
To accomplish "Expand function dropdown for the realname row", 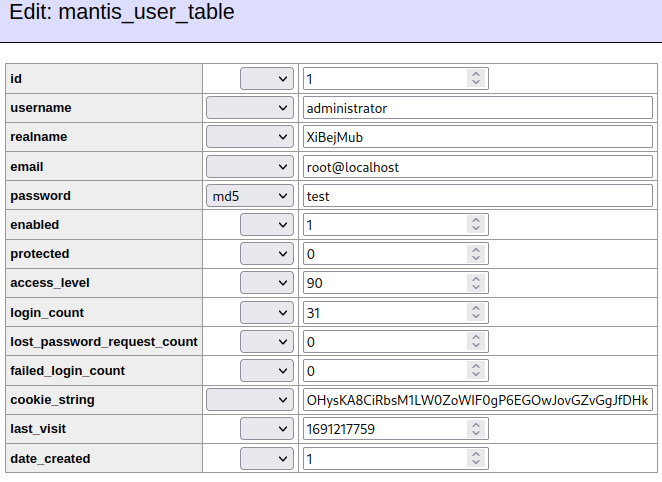I will tap(250, 137).
